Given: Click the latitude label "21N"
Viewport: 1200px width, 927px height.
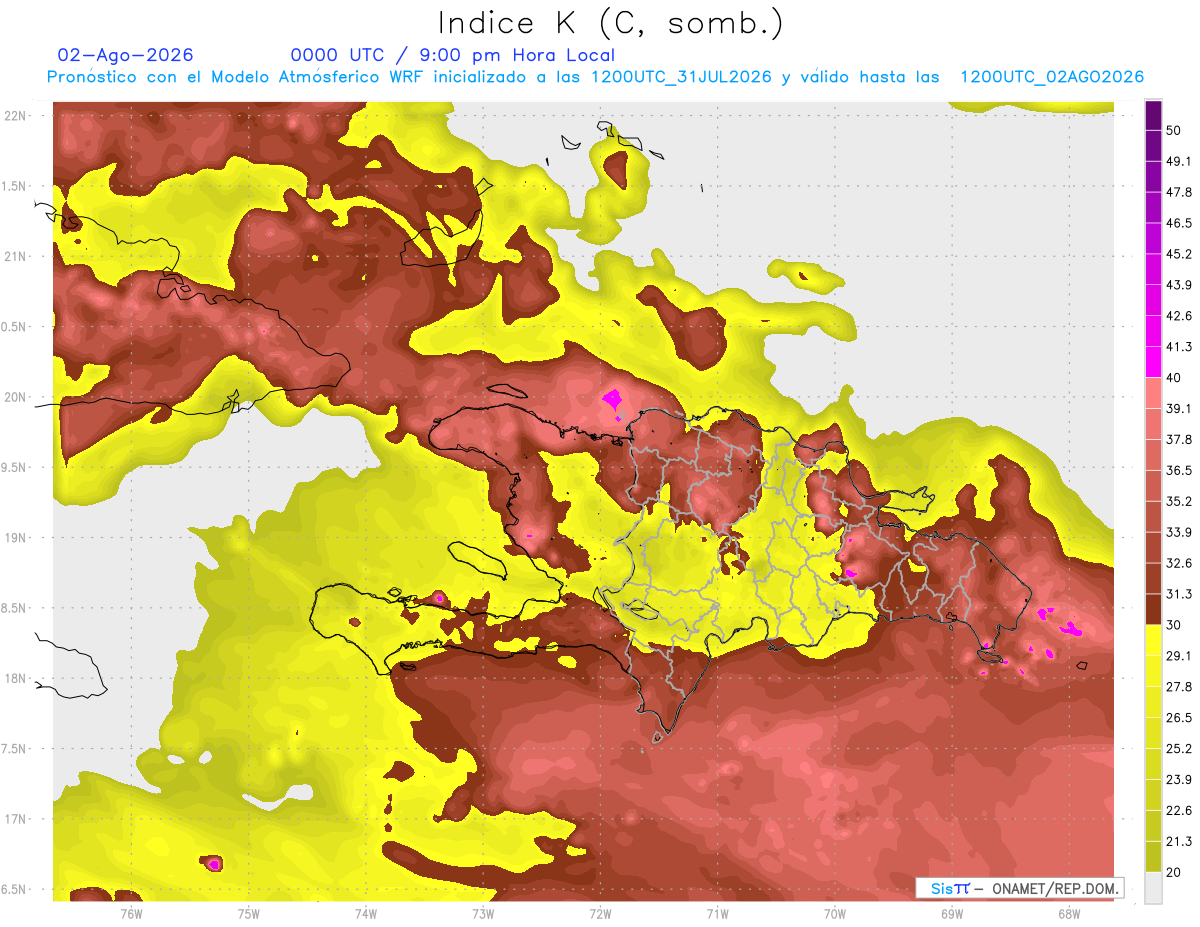Looking at the screenshot, I should pos(15,256).
